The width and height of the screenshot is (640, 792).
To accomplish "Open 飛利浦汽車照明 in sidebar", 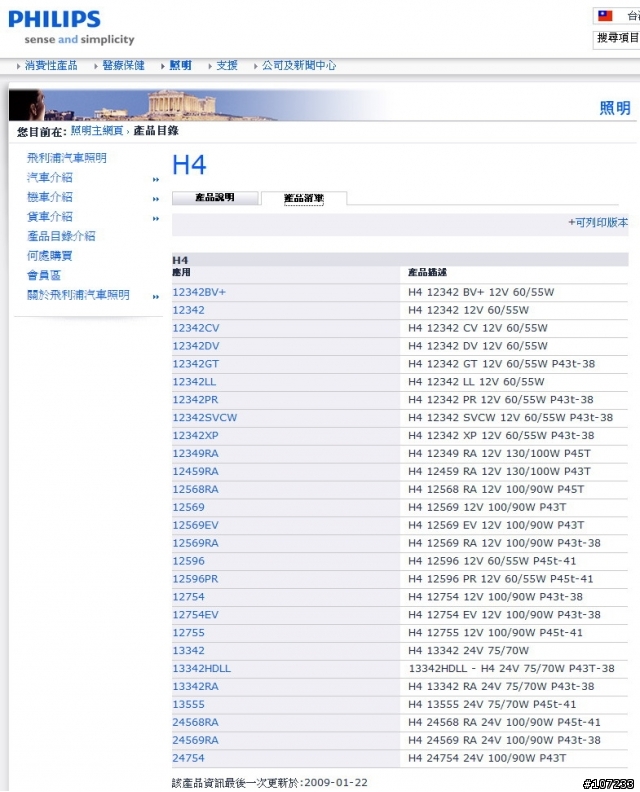I will (67, 158).
